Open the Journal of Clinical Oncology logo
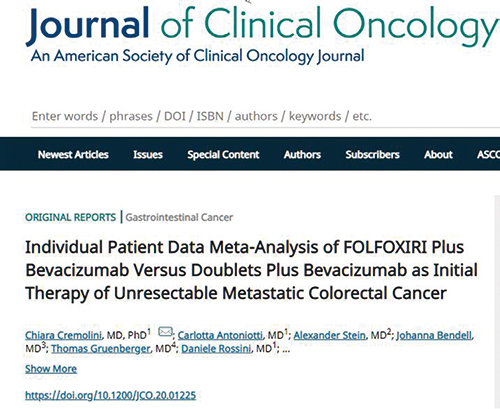 (x=263, y=25)
